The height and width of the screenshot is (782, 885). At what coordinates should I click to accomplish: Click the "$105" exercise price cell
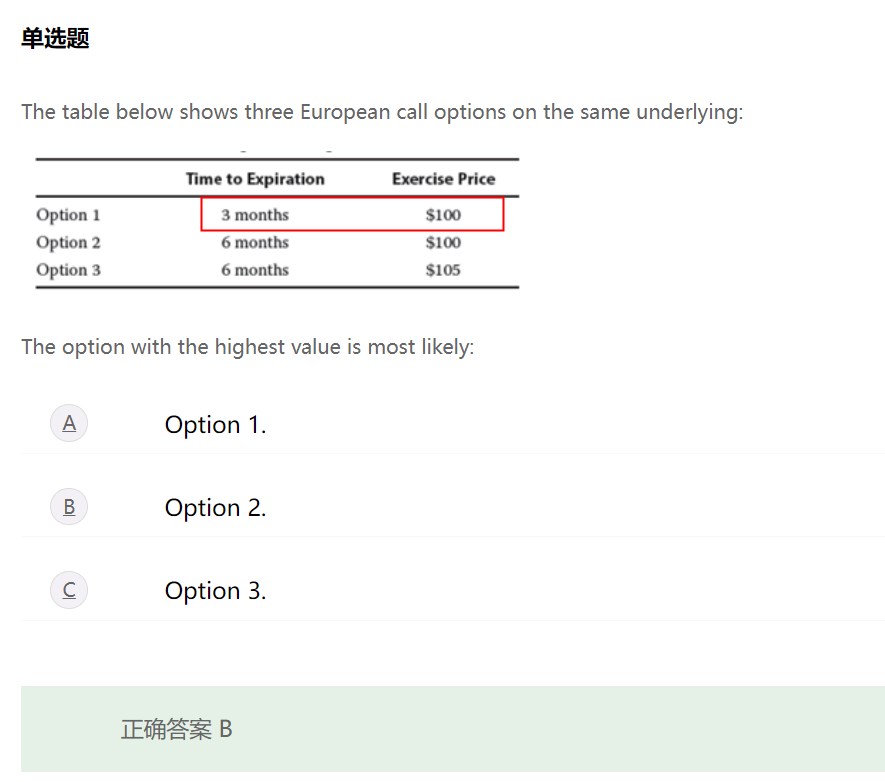click(x=443, y=270)
